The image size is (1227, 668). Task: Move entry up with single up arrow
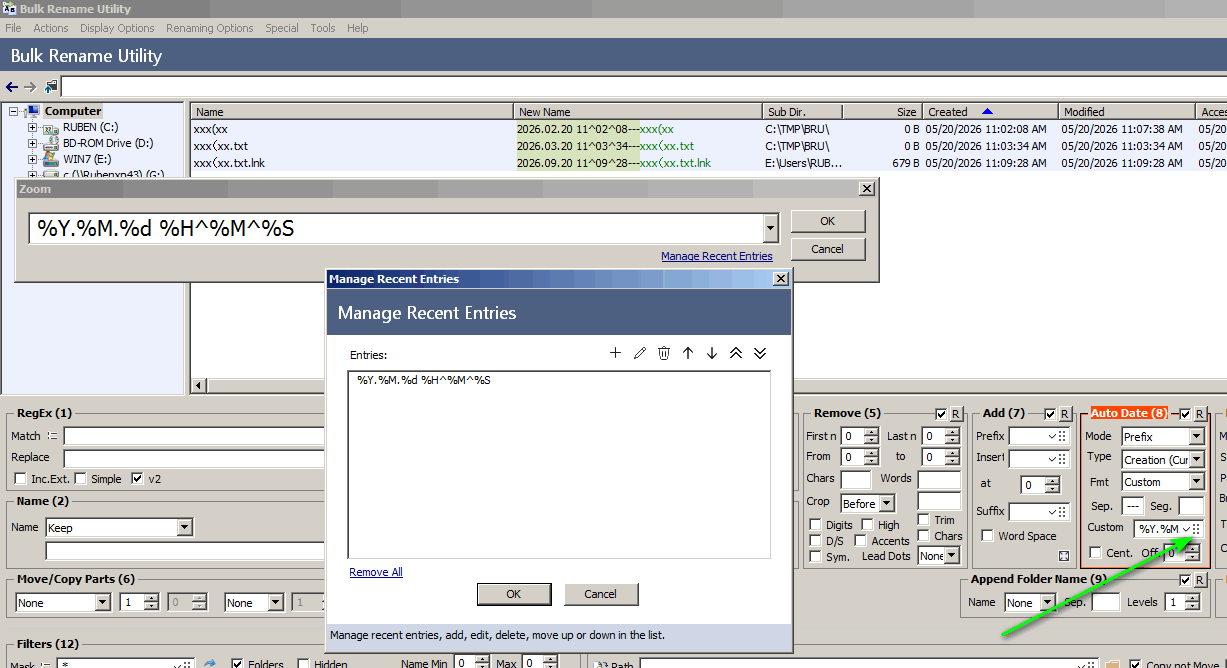[688, 353]
